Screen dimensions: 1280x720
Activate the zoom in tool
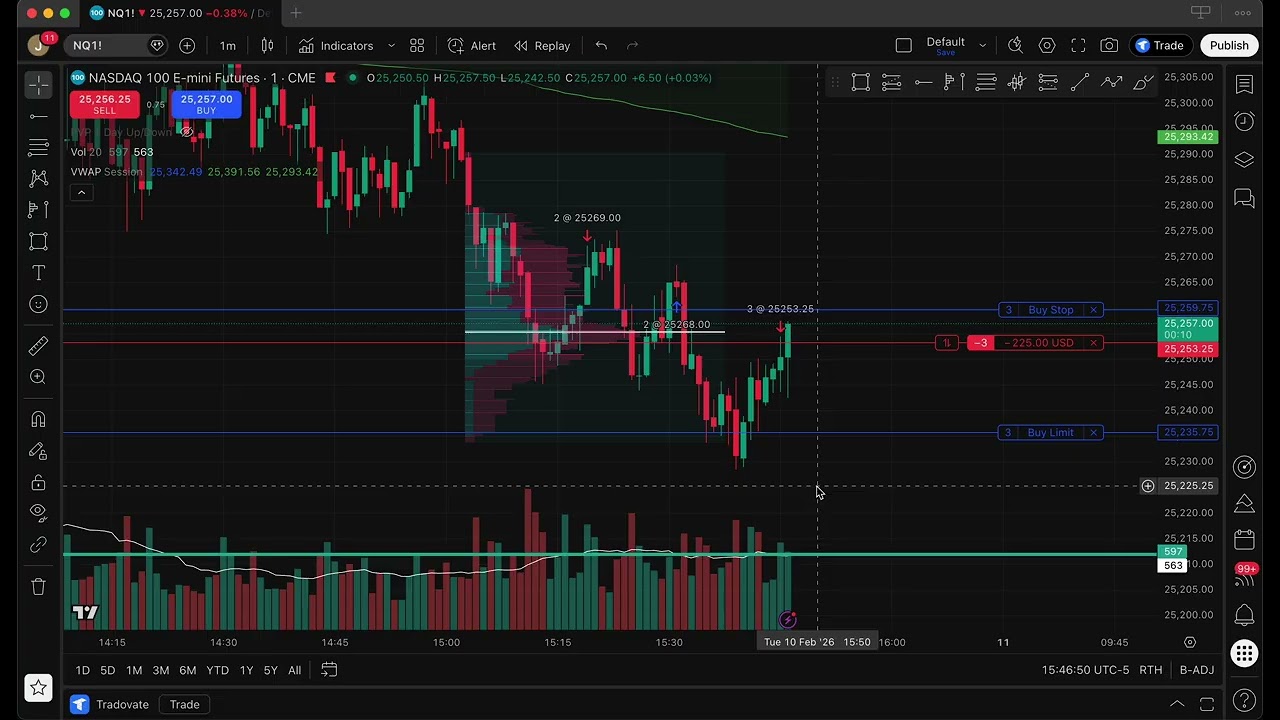(x=38, y=377)
